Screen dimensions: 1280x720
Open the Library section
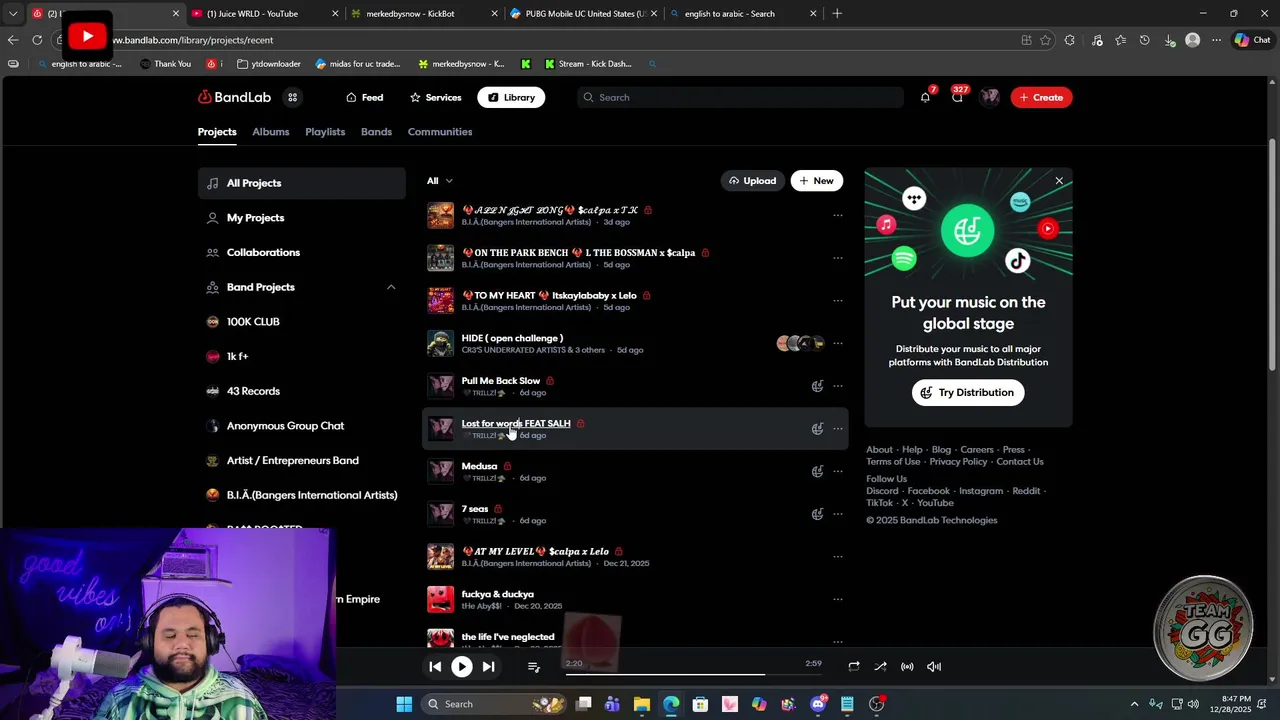[511, 97]
